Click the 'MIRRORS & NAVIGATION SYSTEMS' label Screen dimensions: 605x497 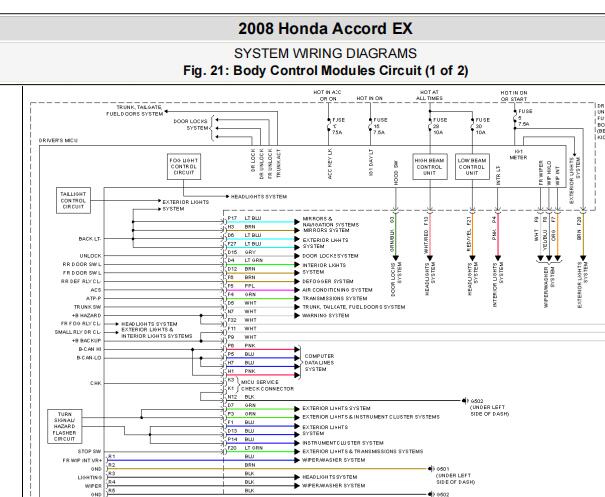[x=331, y=221]
